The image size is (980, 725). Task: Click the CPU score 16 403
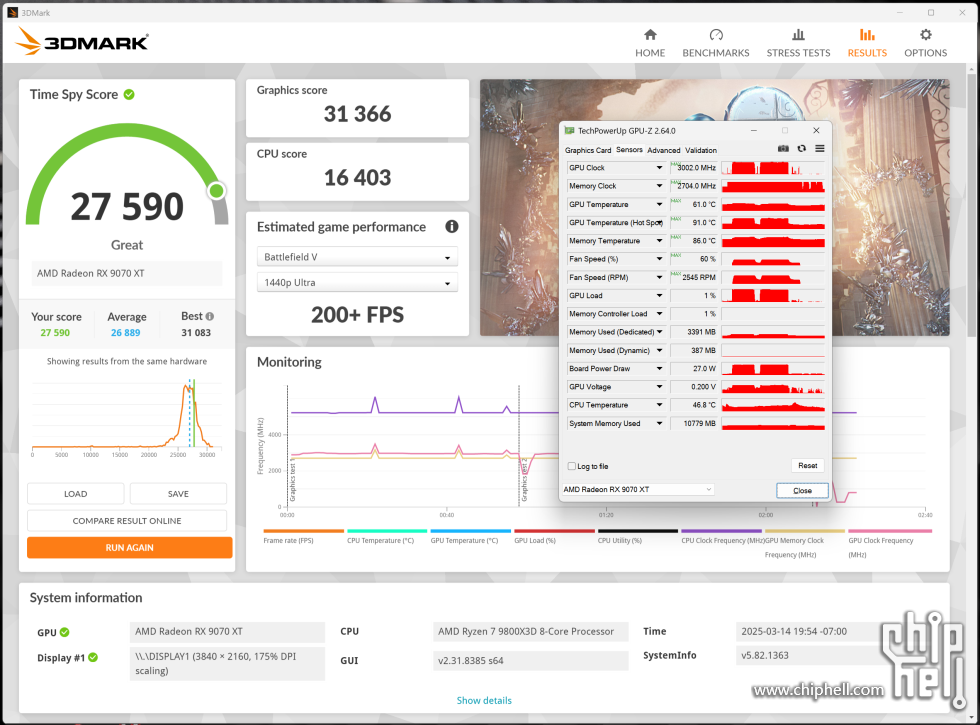pos(358,178)
